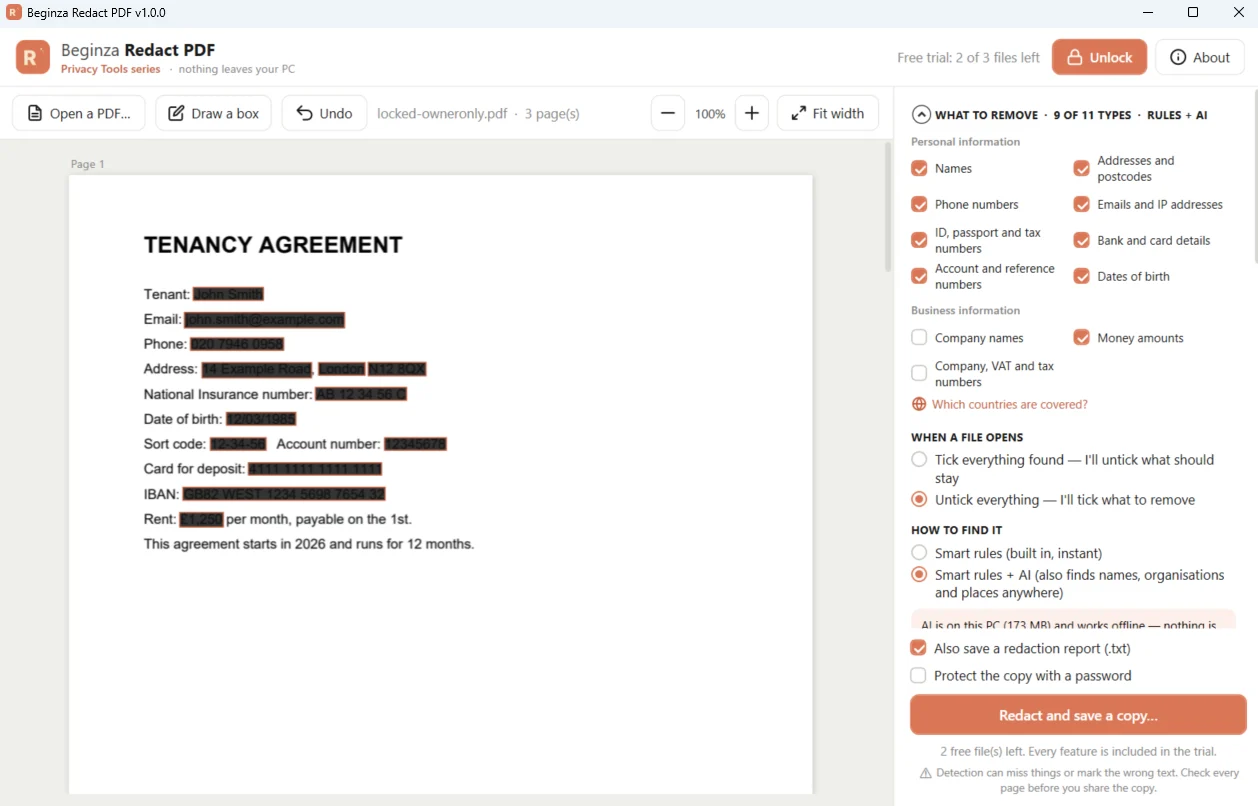
Task: Choose Smart rules (built in, instant)
Action: pos(919,553)
